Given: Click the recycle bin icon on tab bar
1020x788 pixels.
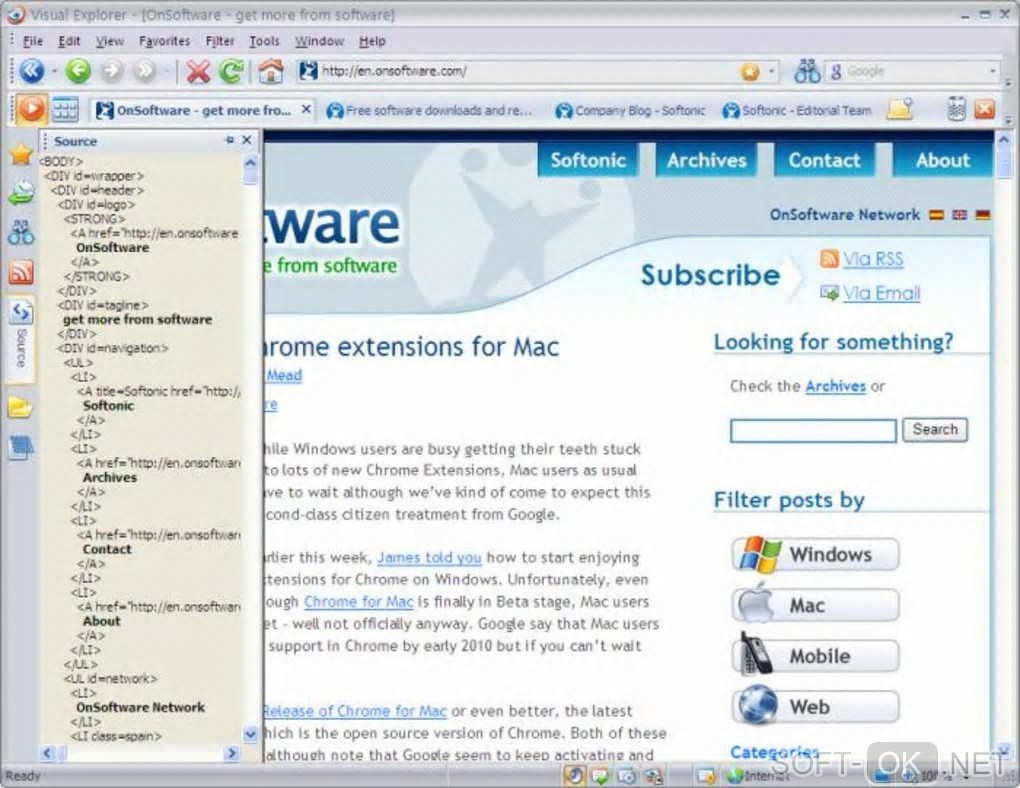Looking at the screenshot, I should pyautogui.click(x=956, y=109).
